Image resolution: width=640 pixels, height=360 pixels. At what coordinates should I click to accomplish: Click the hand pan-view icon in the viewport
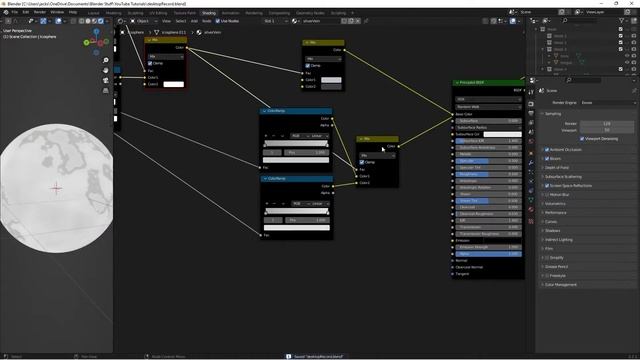(x=106, y=70)
